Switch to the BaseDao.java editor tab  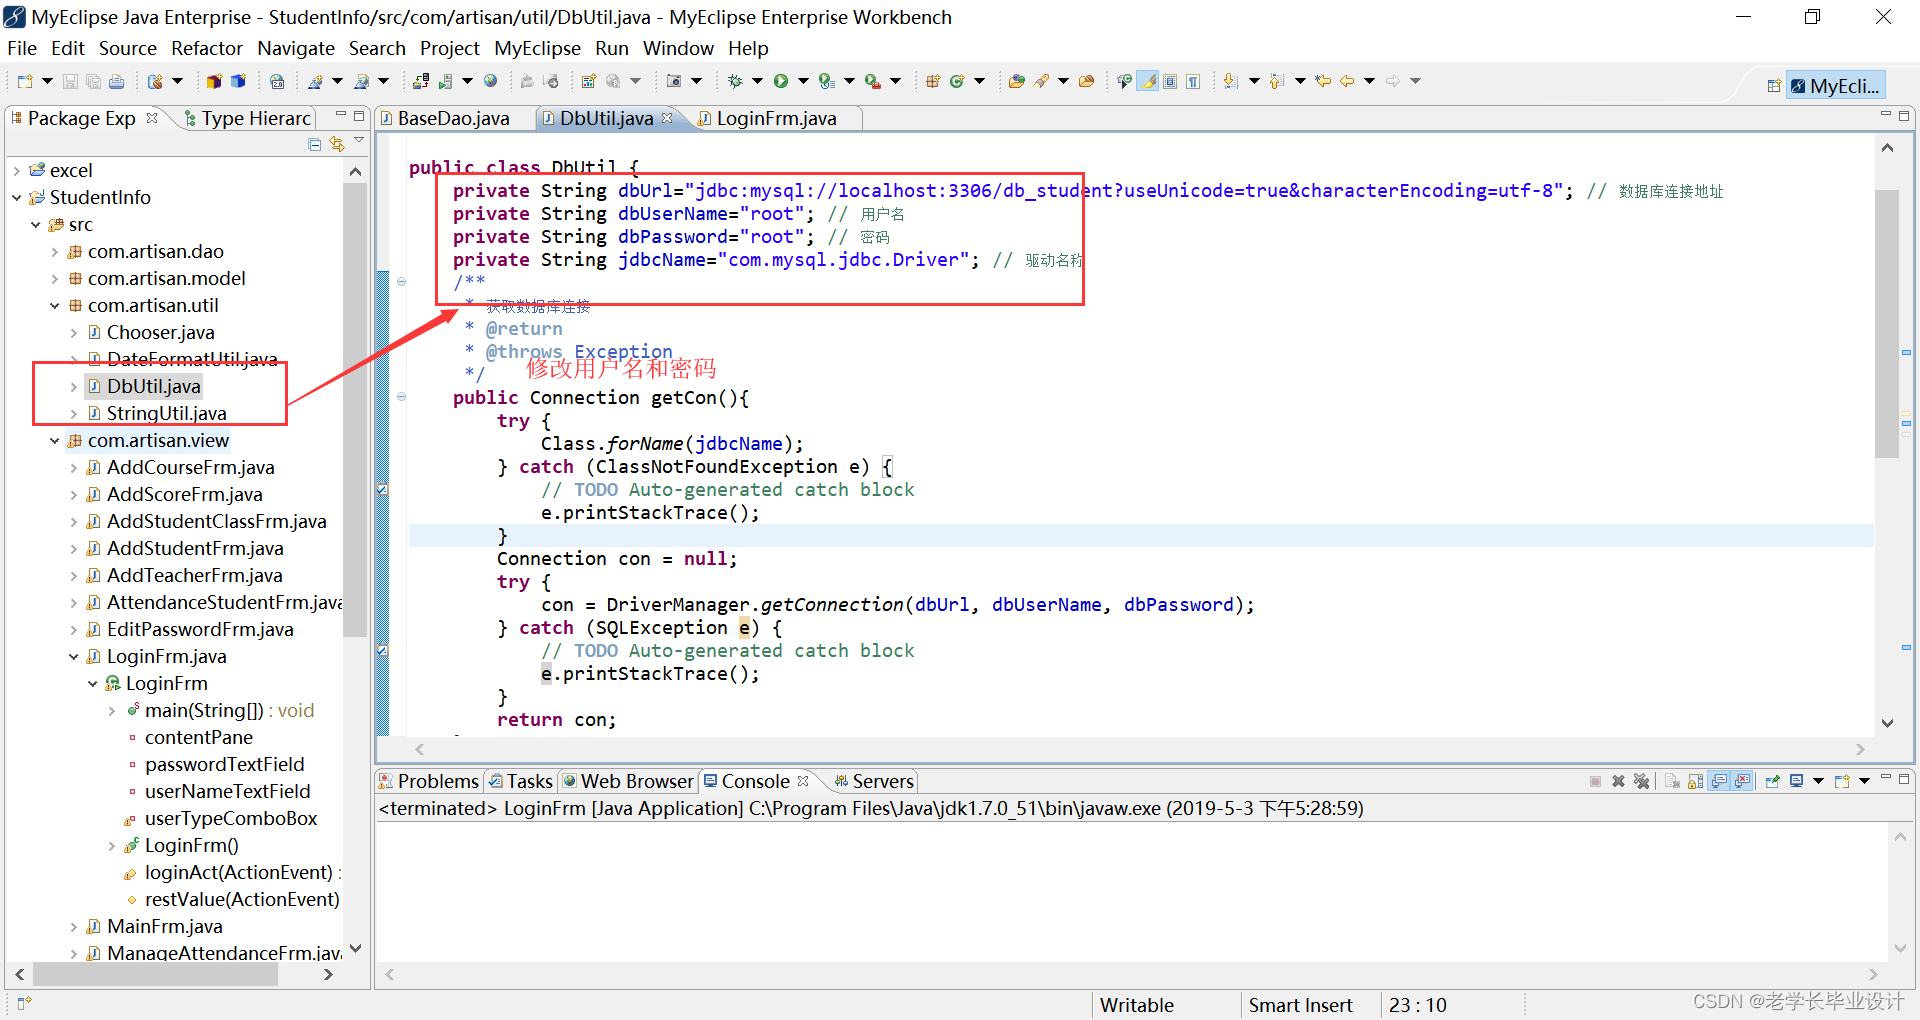[x=453, y=118]
